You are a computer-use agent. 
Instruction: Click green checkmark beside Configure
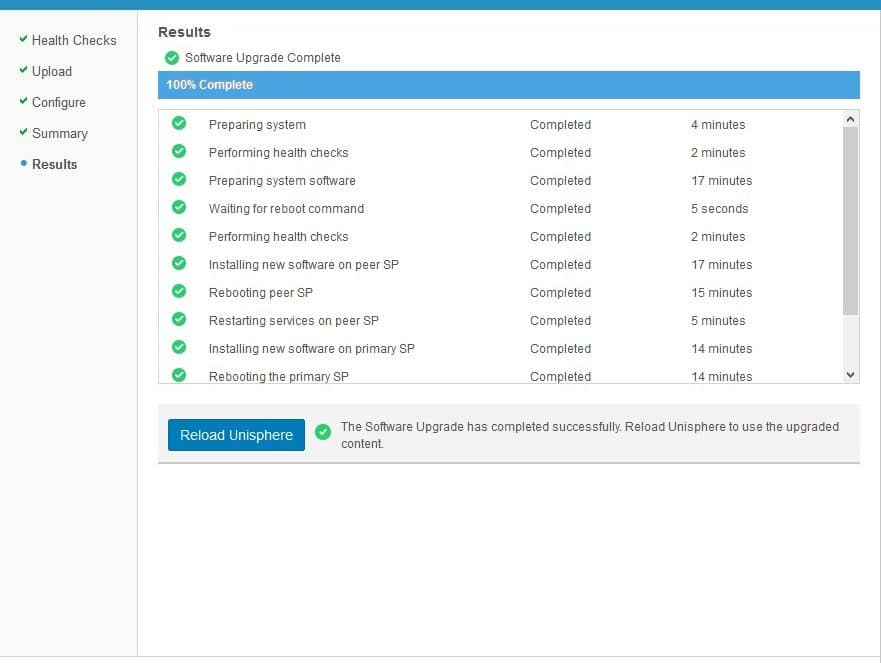tap(23, 101)
